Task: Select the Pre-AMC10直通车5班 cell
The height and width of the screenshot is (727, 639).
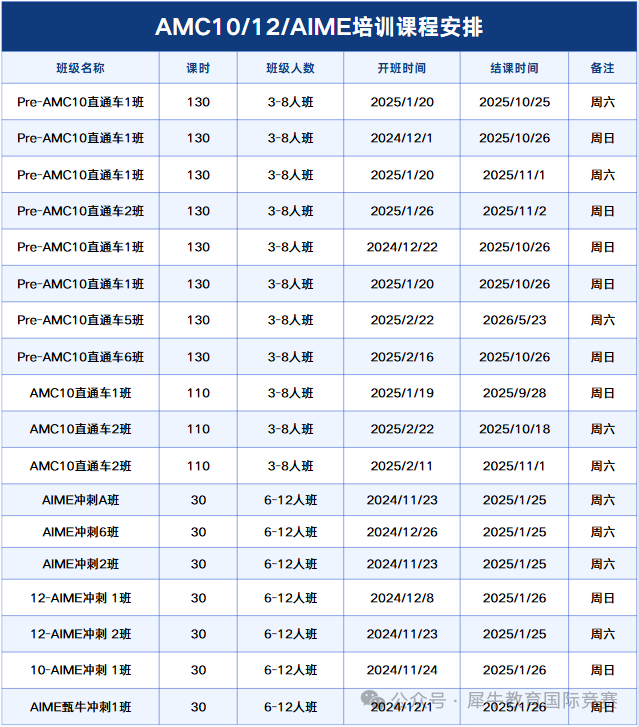Action: coord(81,320)
